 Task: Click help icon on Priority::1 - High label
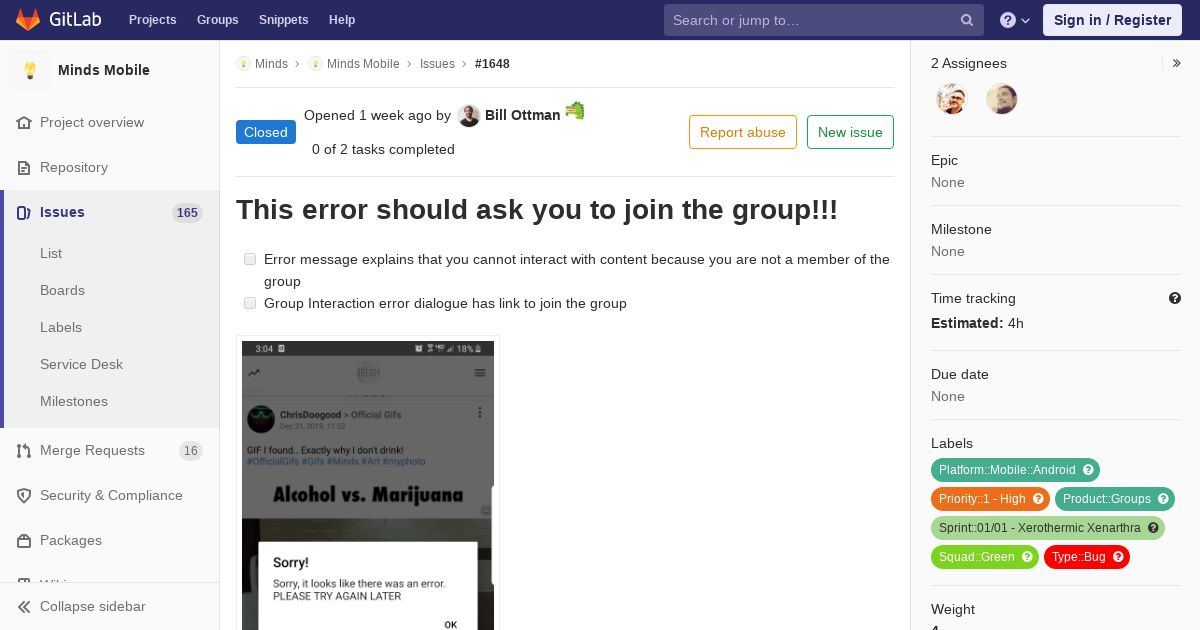(1038, 499)
